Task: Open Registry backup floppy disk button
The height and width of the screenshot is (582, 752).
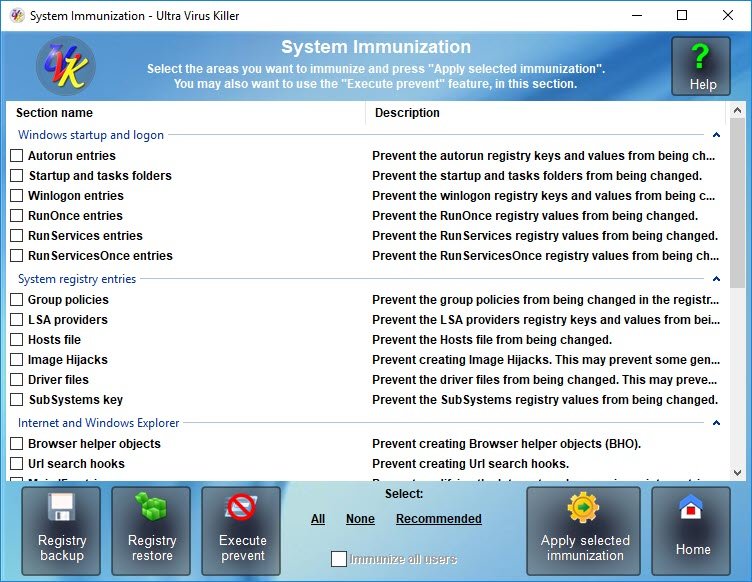Action: tap(61, 531)
